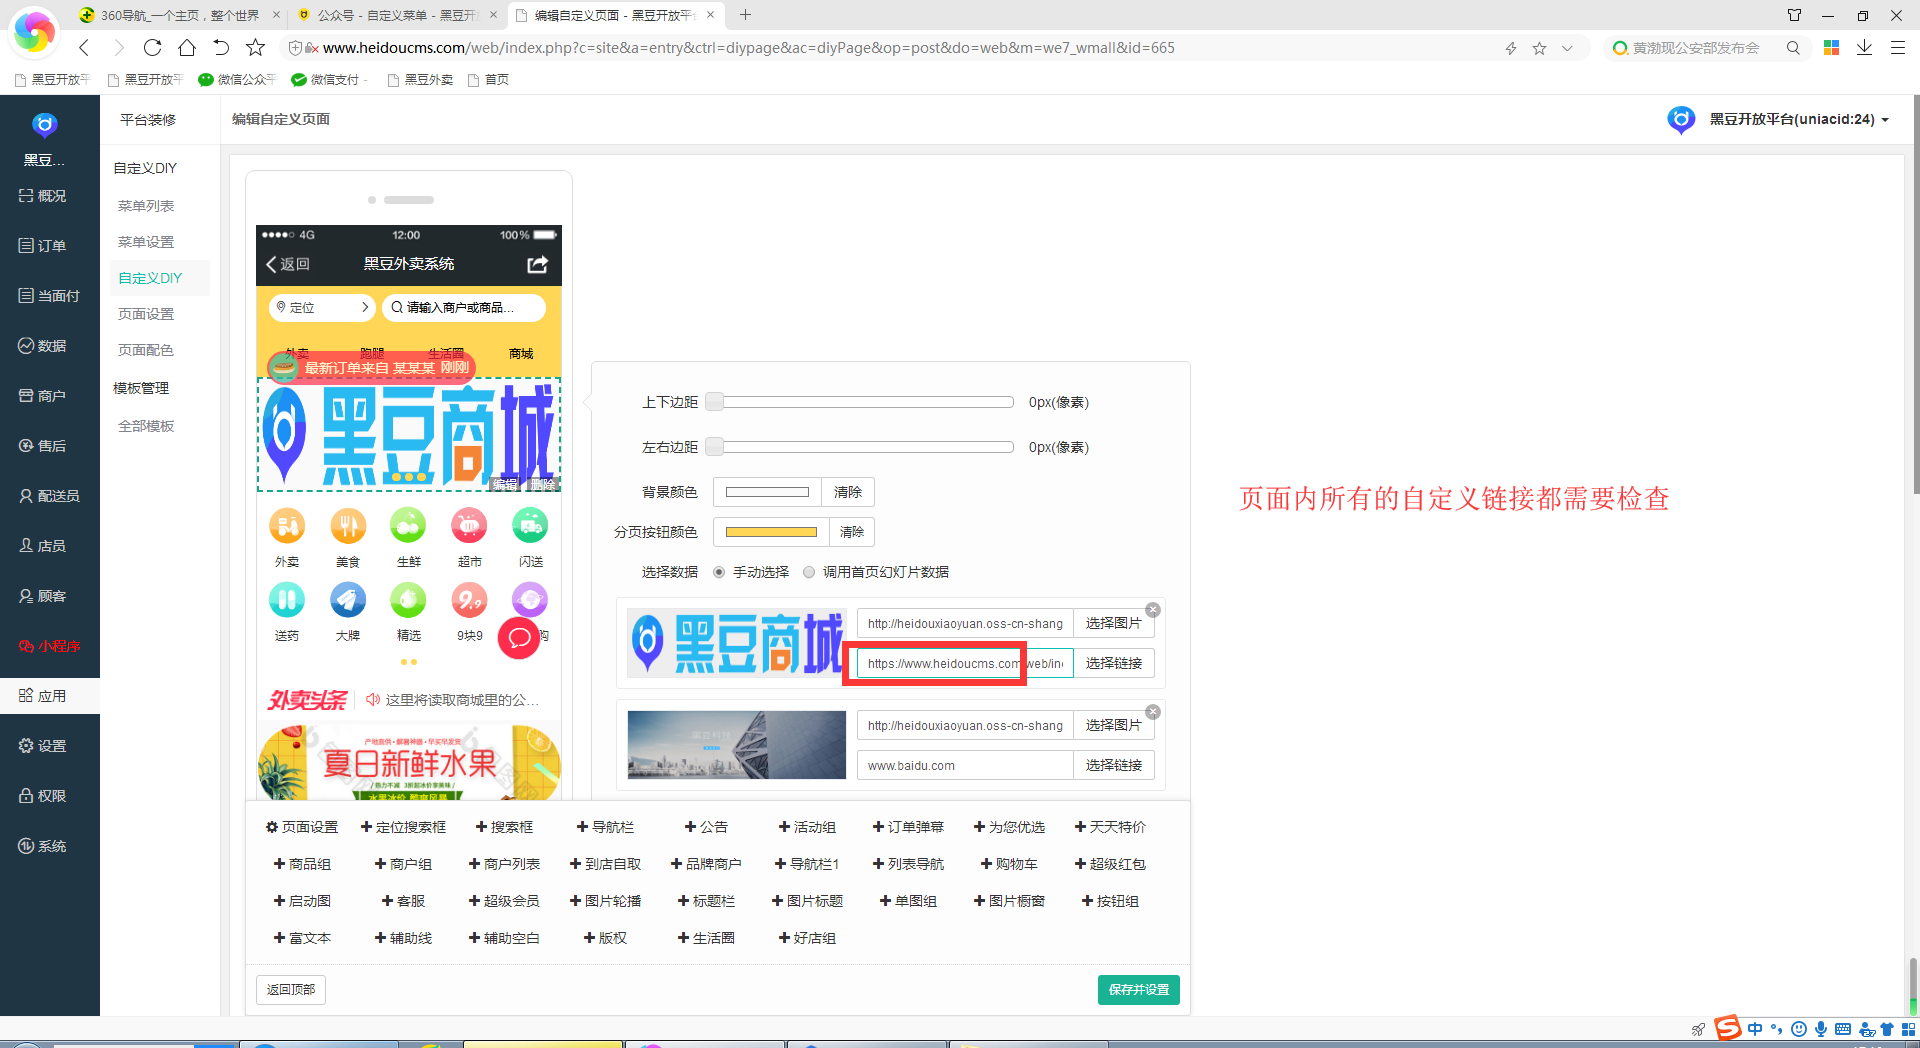The image size is (1920, 1048).
Task: Open the 精选 category icon
Action: click(x=408, y=600)
